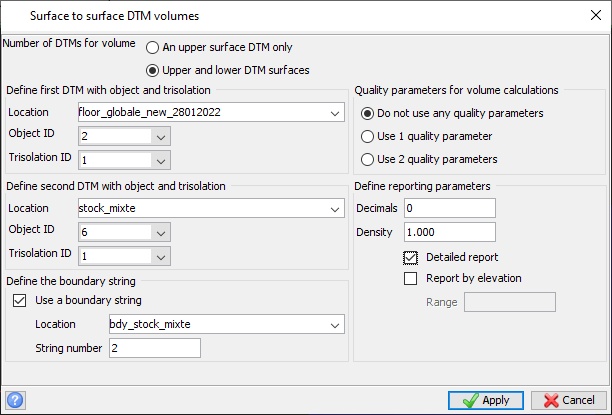Select An upper surface DTM only option
Screen dimensions: 612x415
pos(153,47)
